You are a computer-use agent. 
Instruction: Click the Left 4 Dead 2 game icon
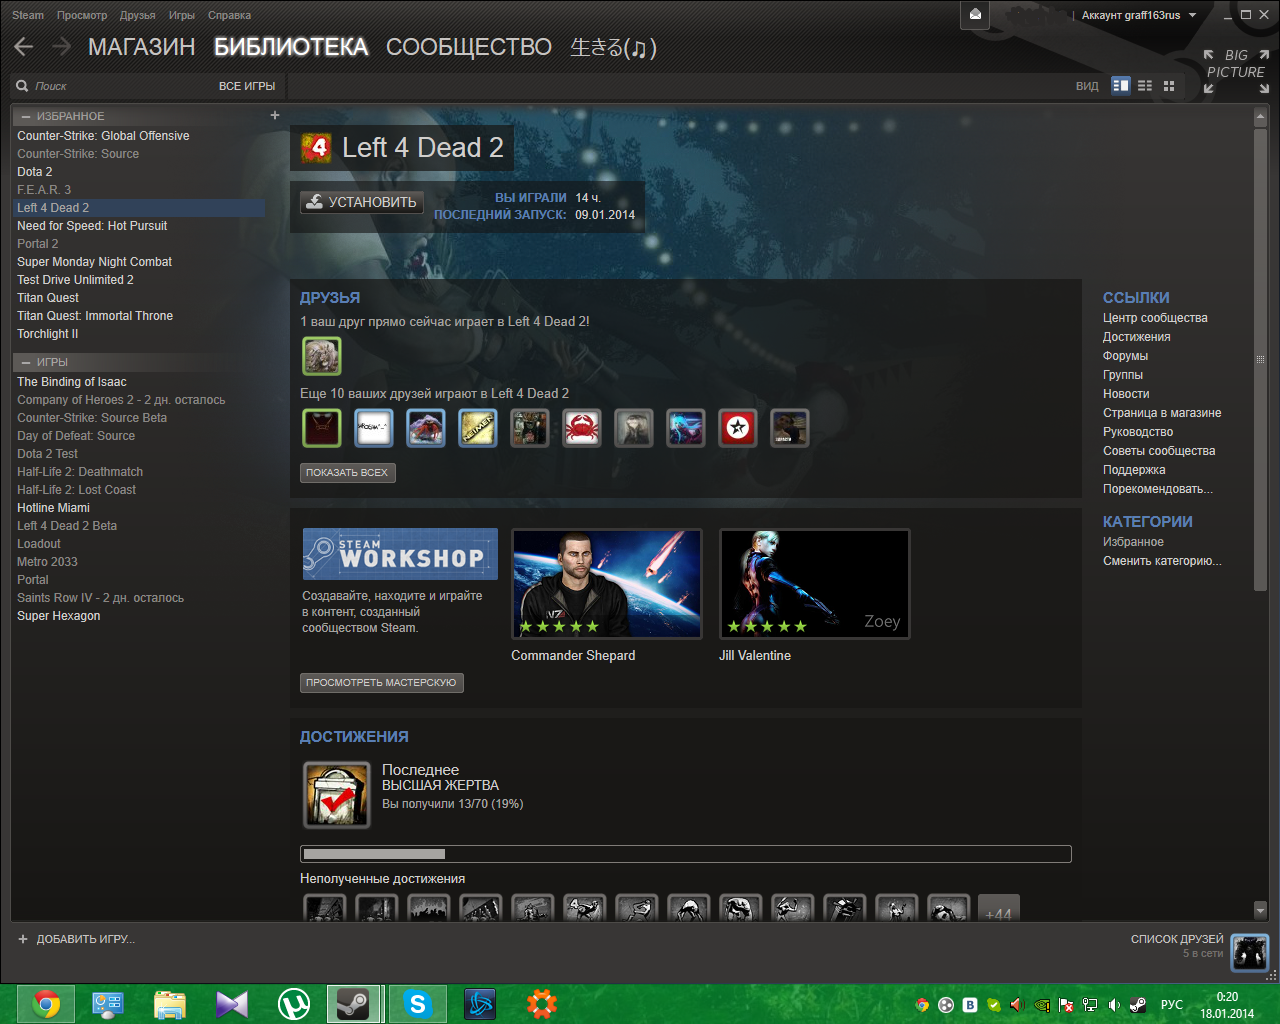pos(317,148)
